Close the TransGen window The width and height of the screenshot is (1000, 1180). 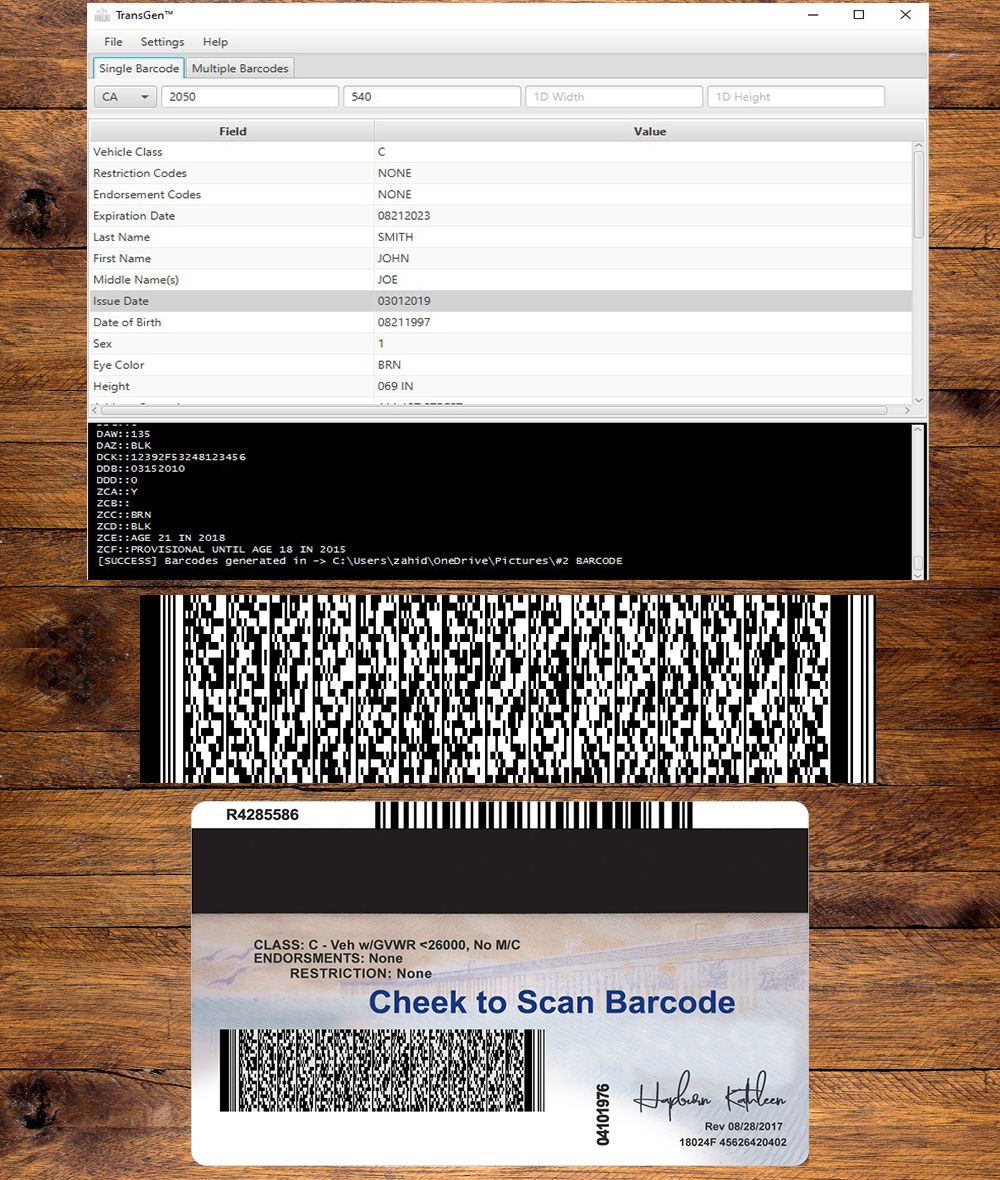[905, 15]
